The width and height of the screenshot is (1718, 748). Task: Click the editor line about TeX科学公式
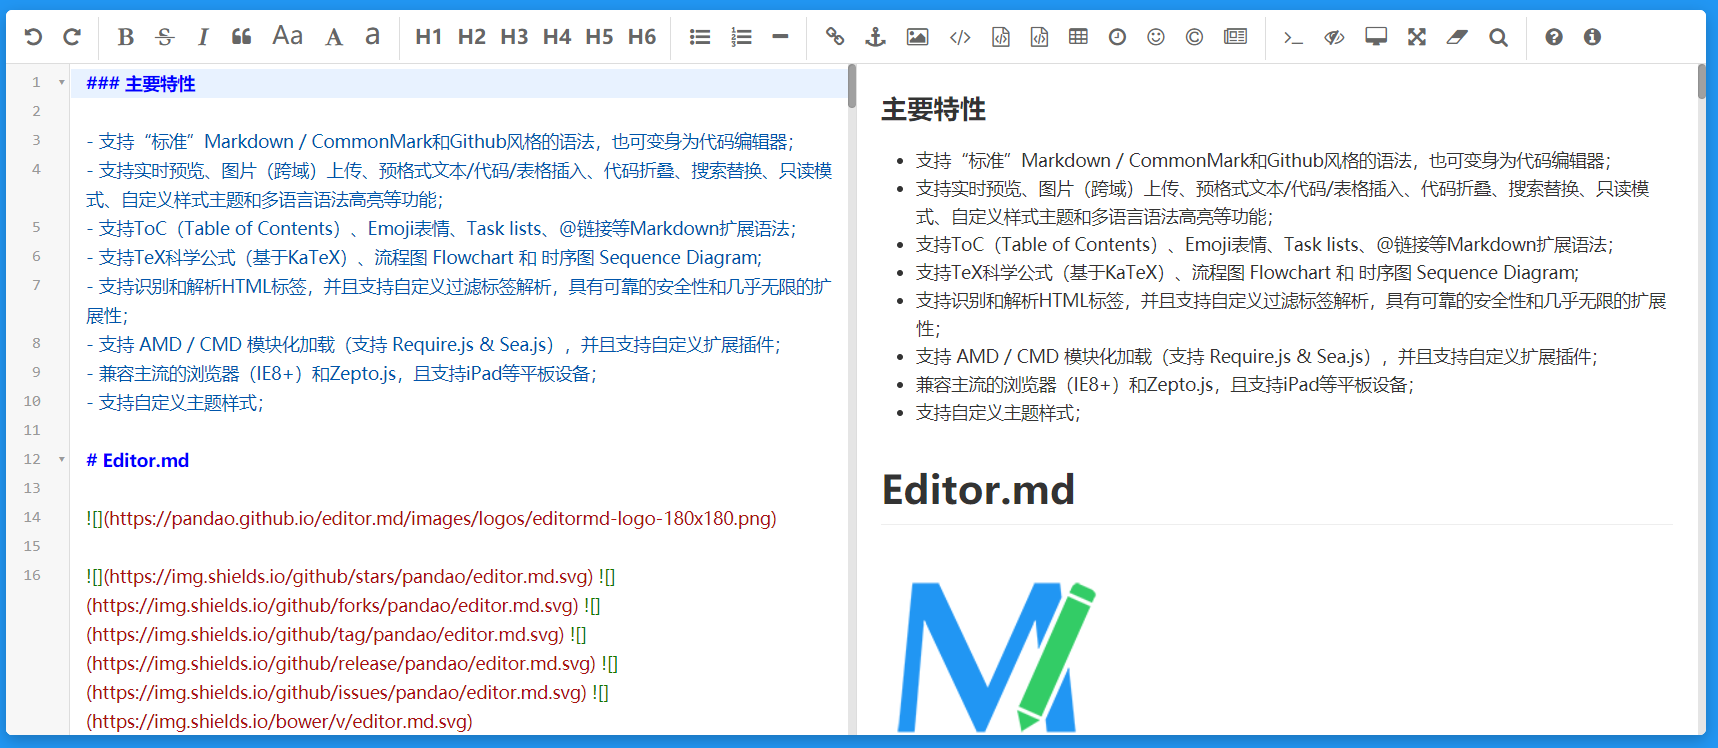pos(424,257)
